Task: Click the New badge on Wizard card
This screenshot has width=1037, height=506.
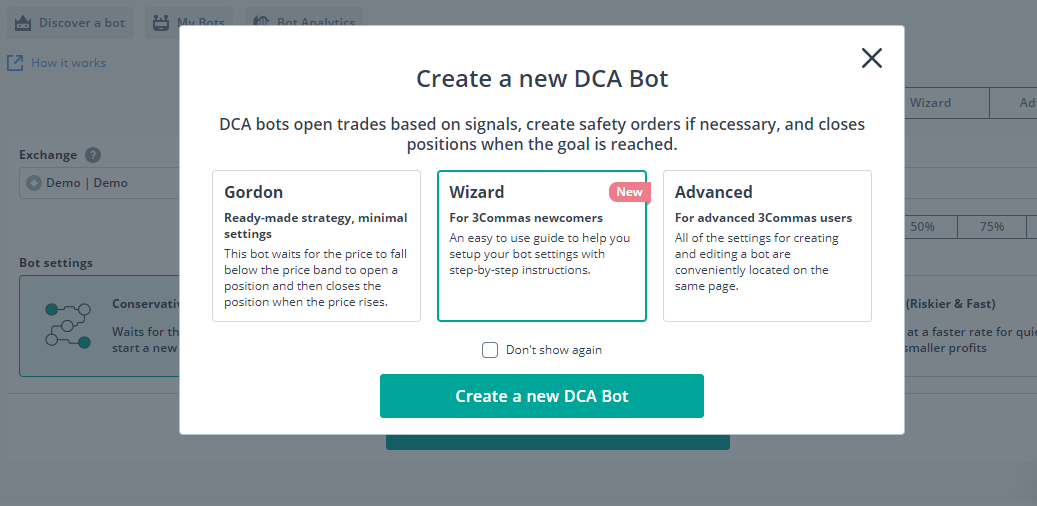Action: click(x=630, y=192)
